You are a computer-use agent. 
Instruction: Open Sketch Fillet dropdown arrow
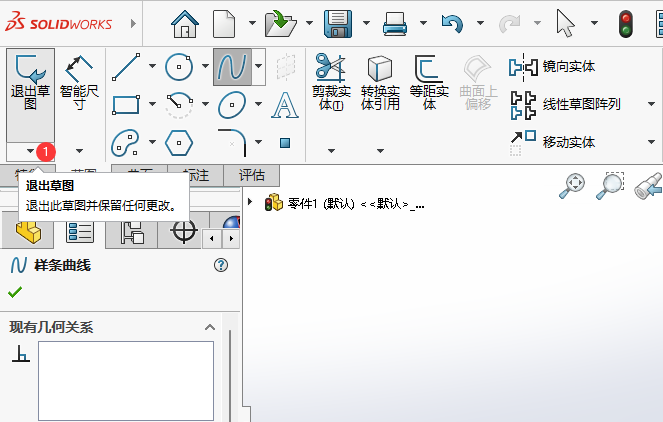click(258, 142)
